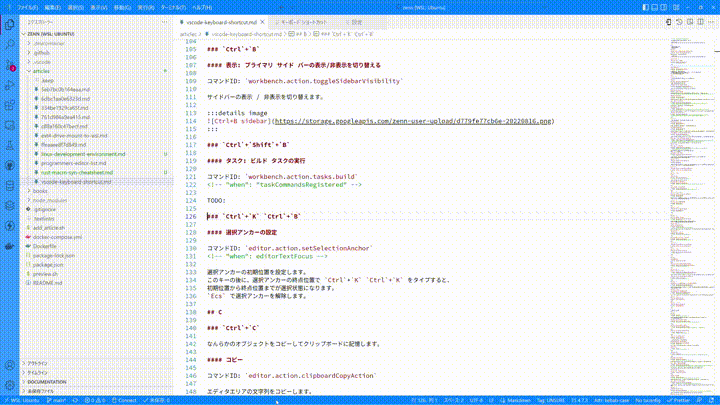
Task: Split the editor to the right
Action: pyautogui.click(x=700, y=22)
